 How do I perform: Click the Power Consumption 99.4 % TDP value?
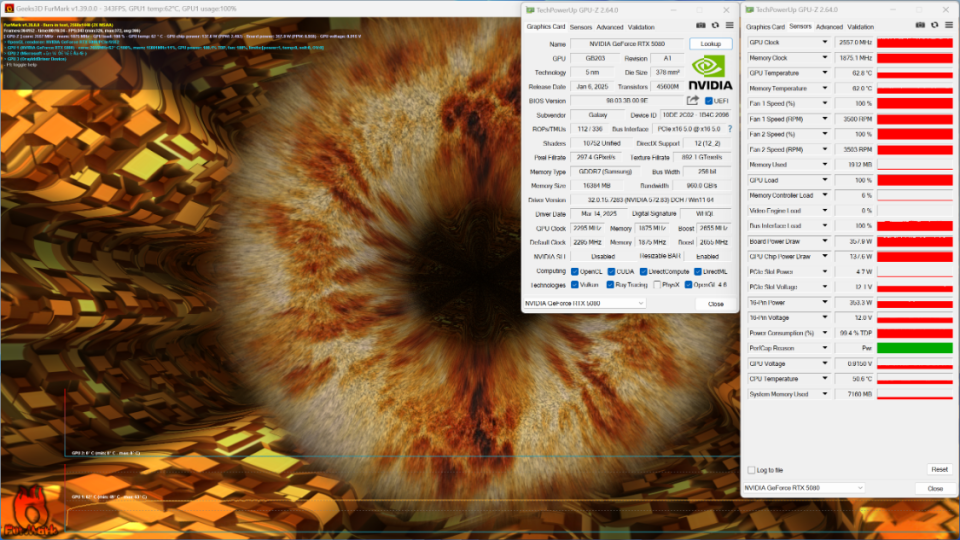855,333
